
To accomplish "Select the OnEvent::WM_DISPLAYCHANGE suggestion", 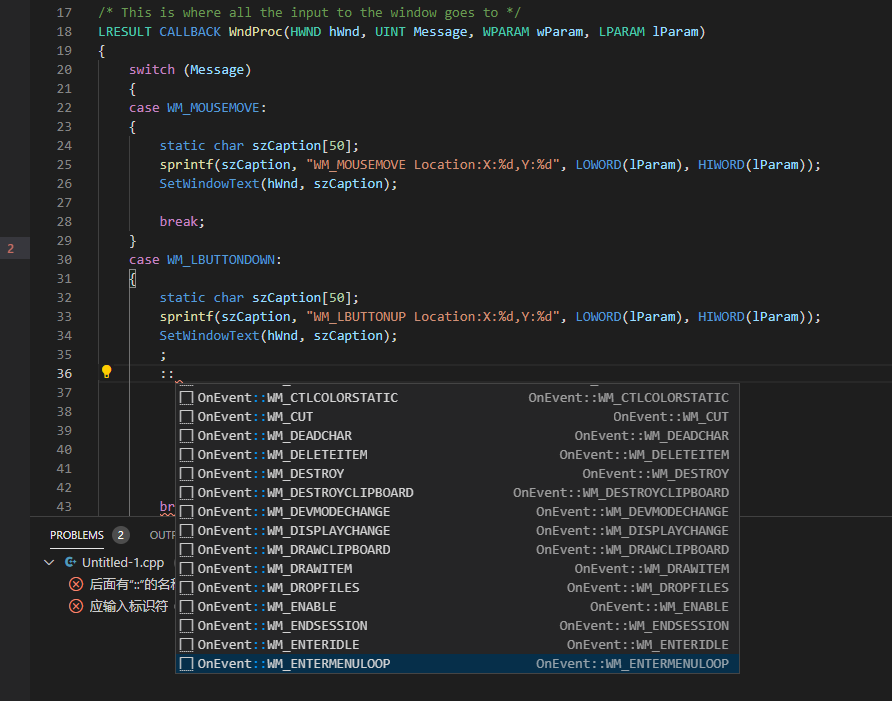I will click(x=457, y=531).
